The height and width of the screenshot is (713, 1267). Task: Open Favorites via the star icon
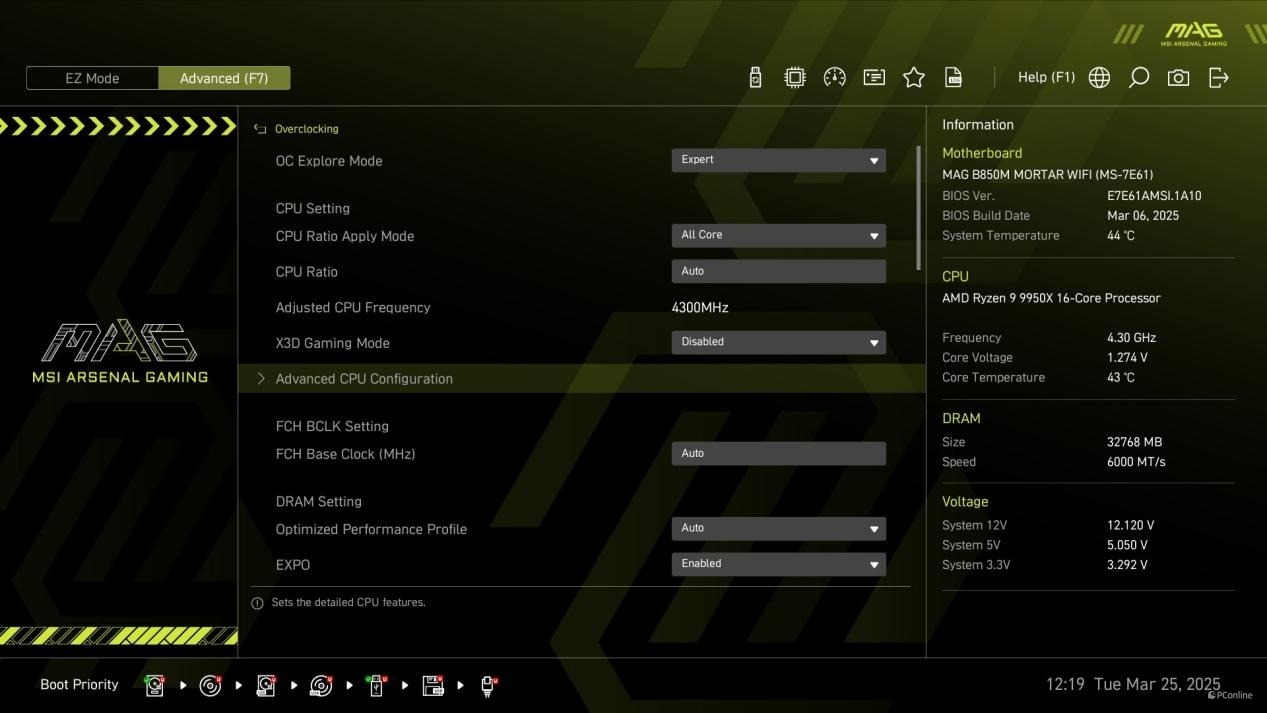click(914, 78)
